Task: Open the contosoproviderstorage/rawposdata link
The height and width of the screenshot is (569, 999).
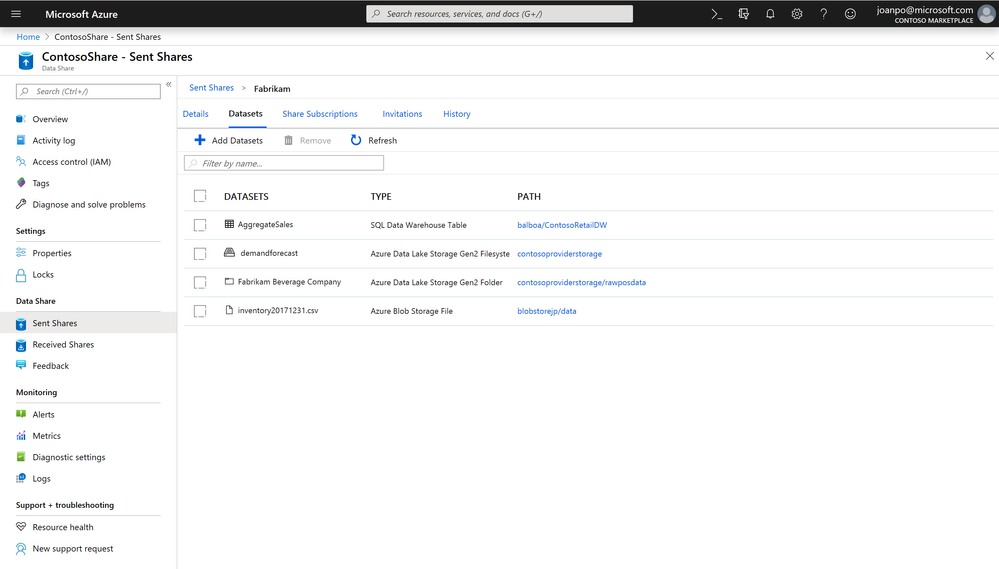Action: pos(581,282)
